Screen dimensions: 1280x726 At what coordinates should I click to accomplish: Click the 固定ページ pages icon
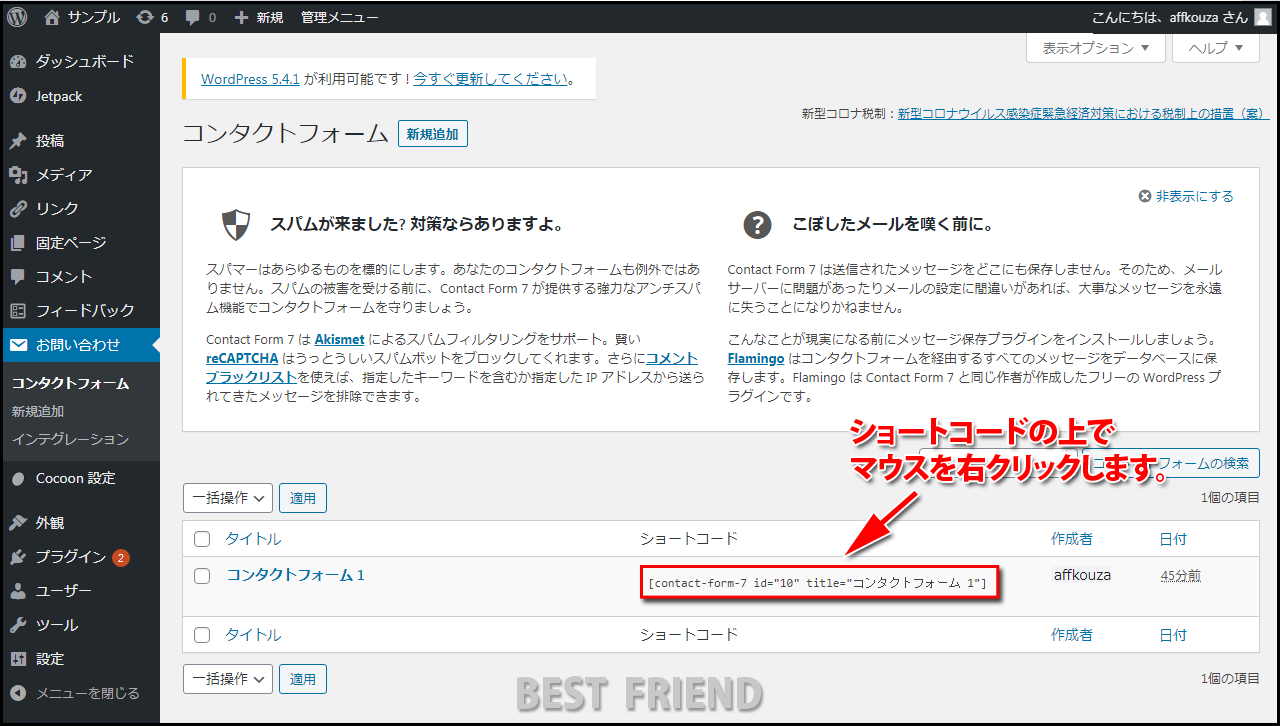coord(18,243)
